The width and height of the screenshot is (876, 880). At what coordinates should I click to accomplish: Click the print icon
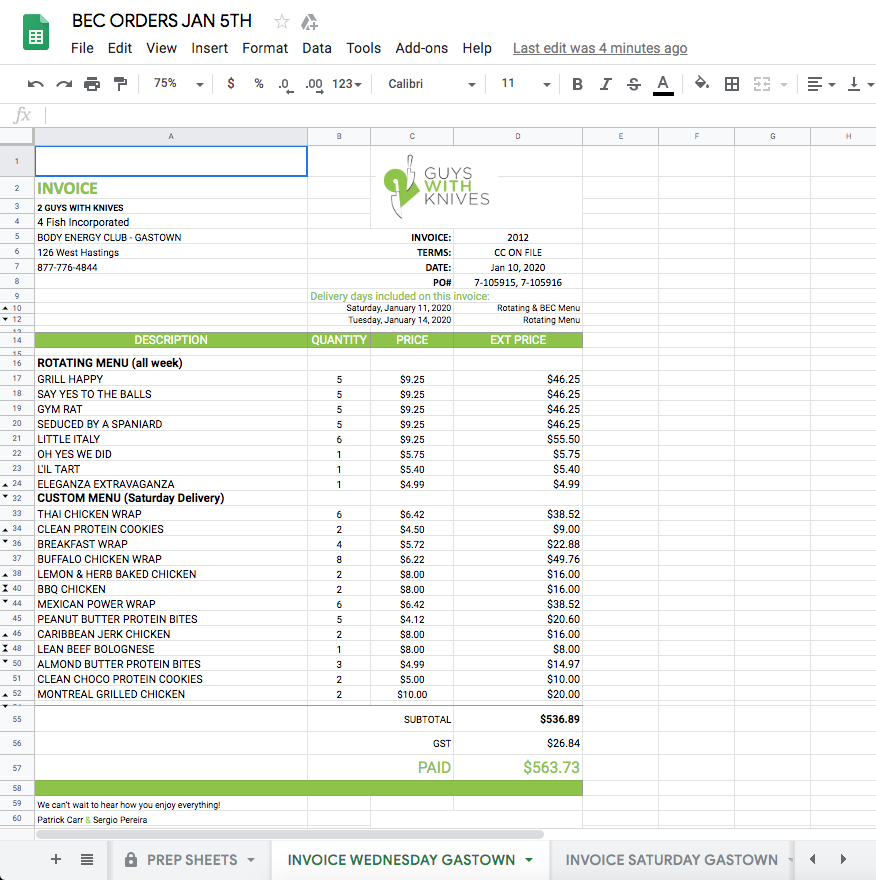tap(92, 84)
